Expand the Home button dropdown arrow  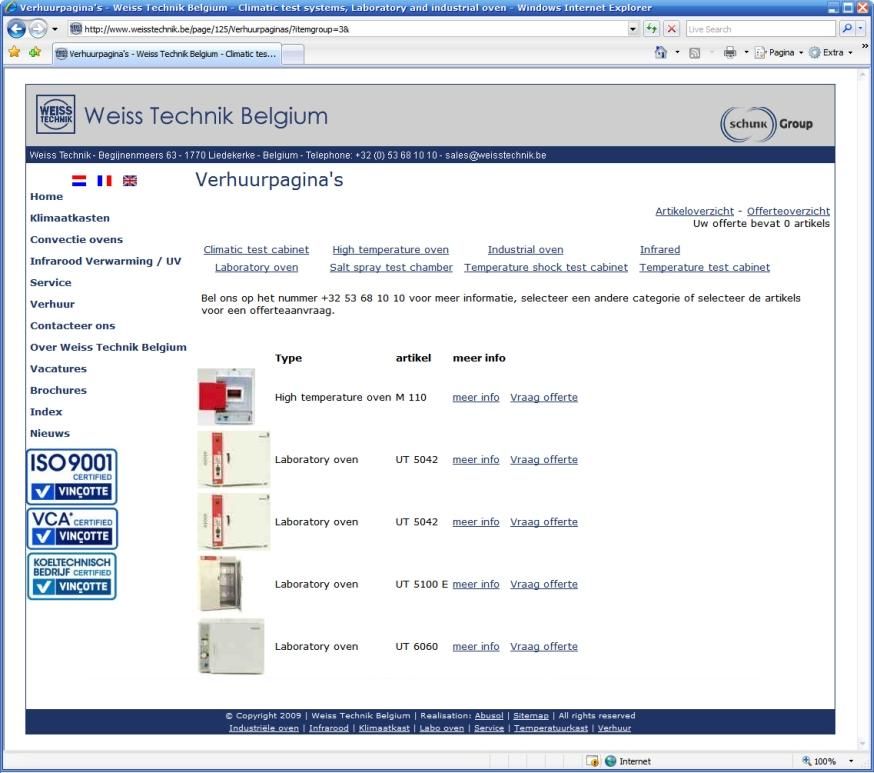(677, 52)
